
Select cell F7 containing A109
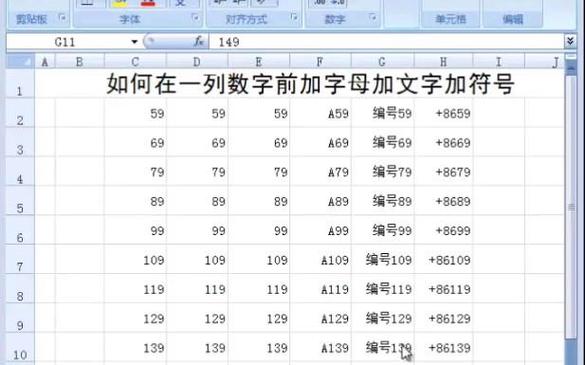320,260
